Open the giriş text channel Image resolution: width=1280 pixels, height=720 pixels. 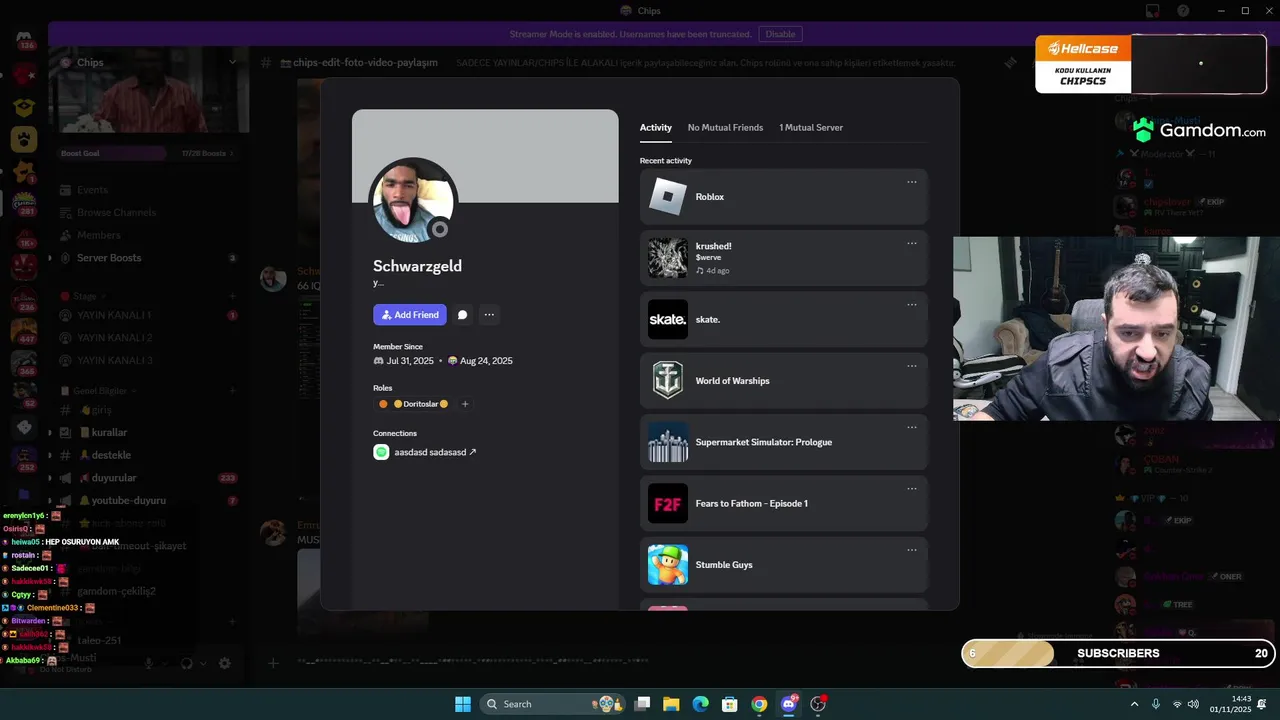146,410
